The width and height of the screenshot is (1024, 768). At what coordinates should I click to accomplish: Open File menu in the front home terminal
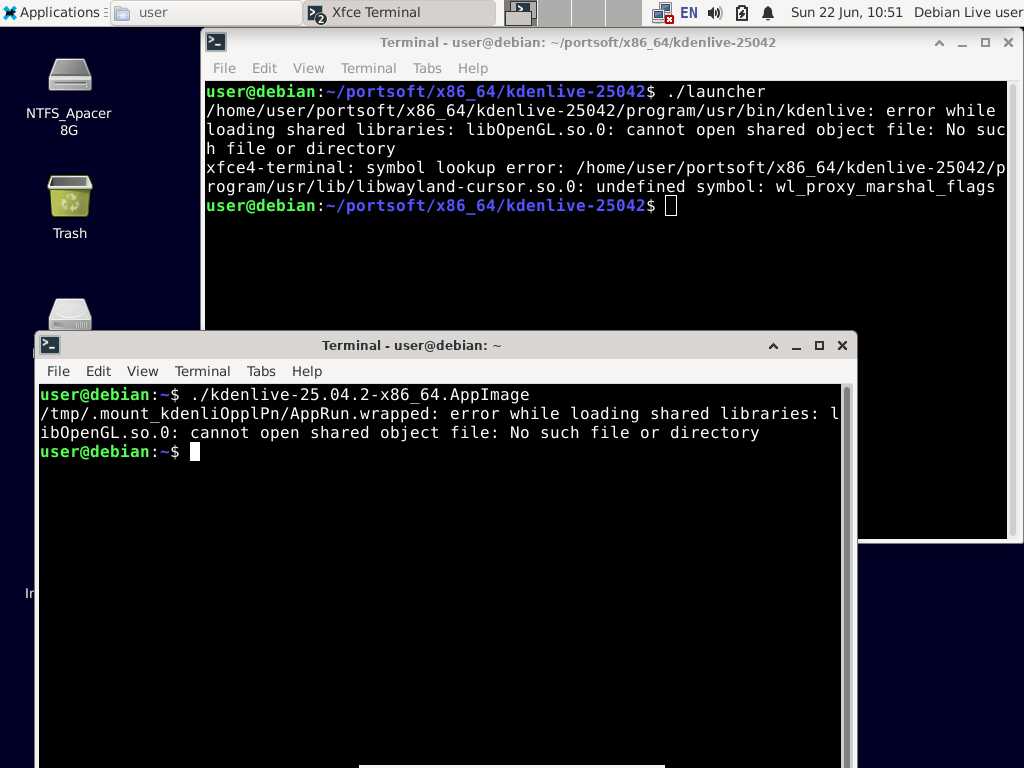58,371
